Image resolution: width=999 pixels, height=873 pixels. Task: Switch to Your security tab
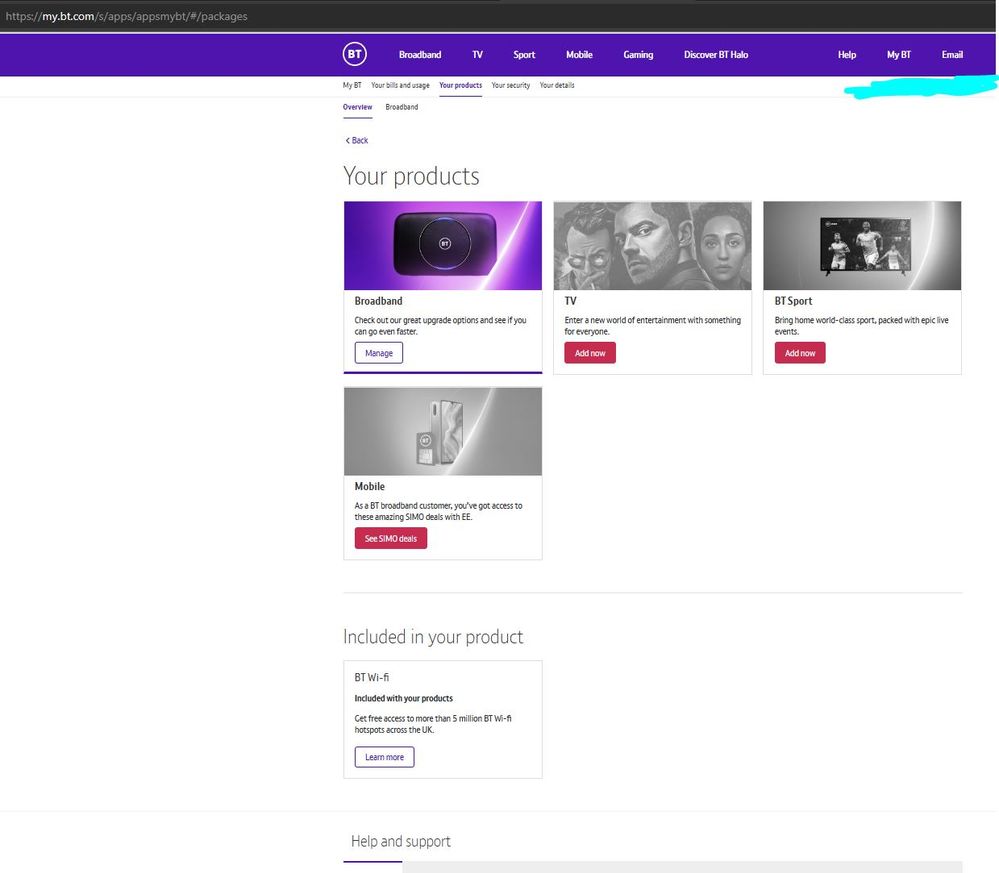point(511,86)
